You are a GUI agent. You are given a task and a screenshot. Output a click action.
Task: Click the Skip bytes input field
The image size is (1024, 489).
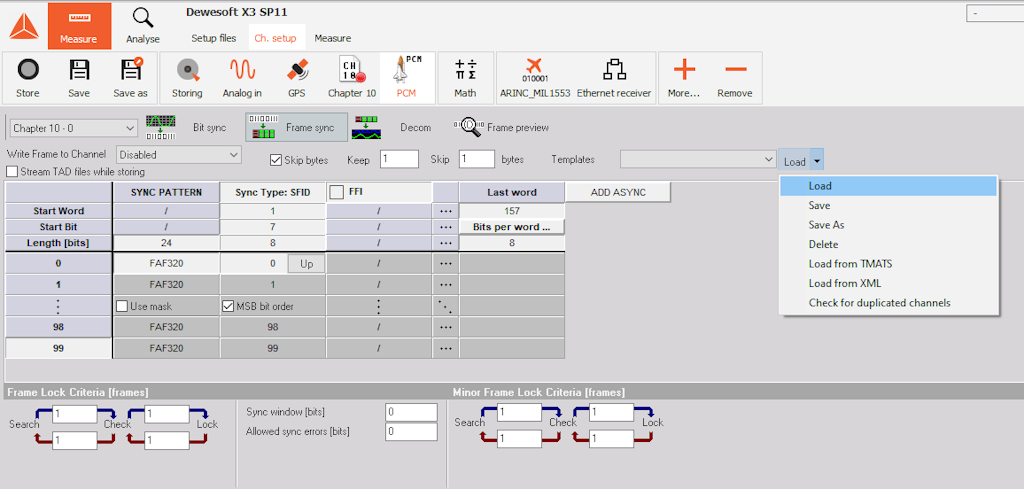pos(477,159)
